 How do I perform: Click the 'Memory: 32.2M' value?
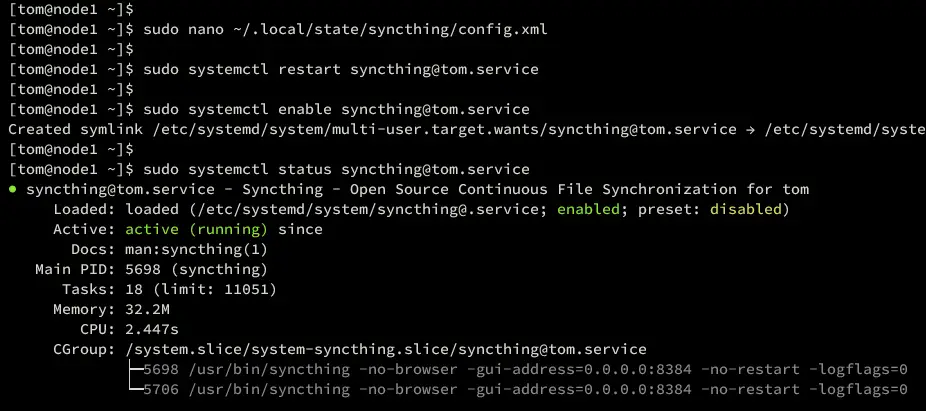point(147,309)
